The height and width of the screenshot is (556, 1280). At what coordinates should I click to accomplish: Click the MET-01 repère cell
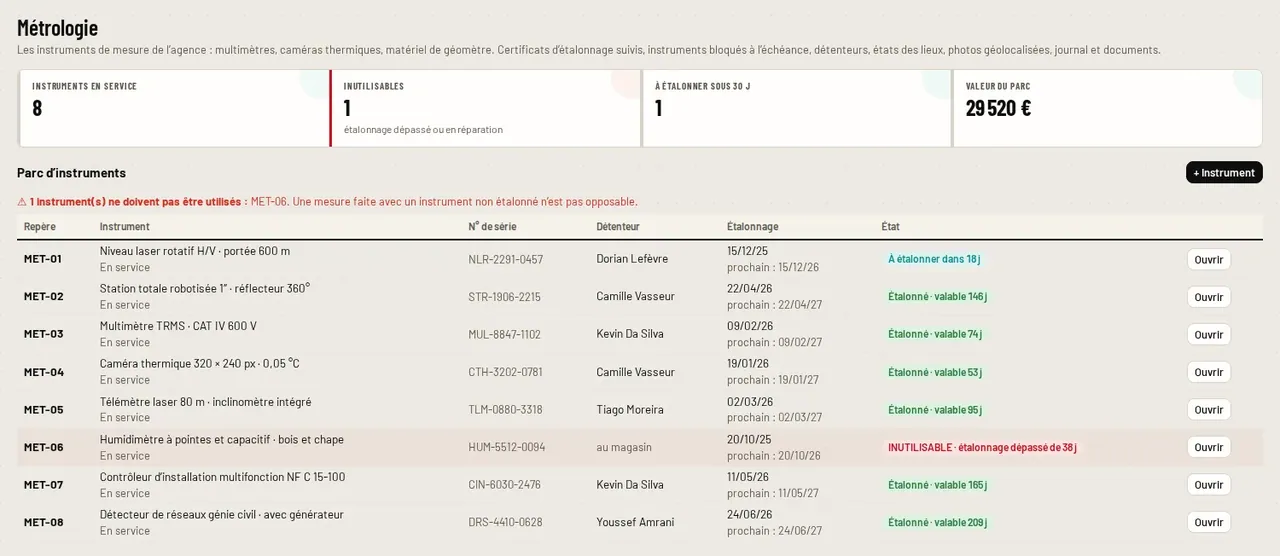tap(43, 259)
